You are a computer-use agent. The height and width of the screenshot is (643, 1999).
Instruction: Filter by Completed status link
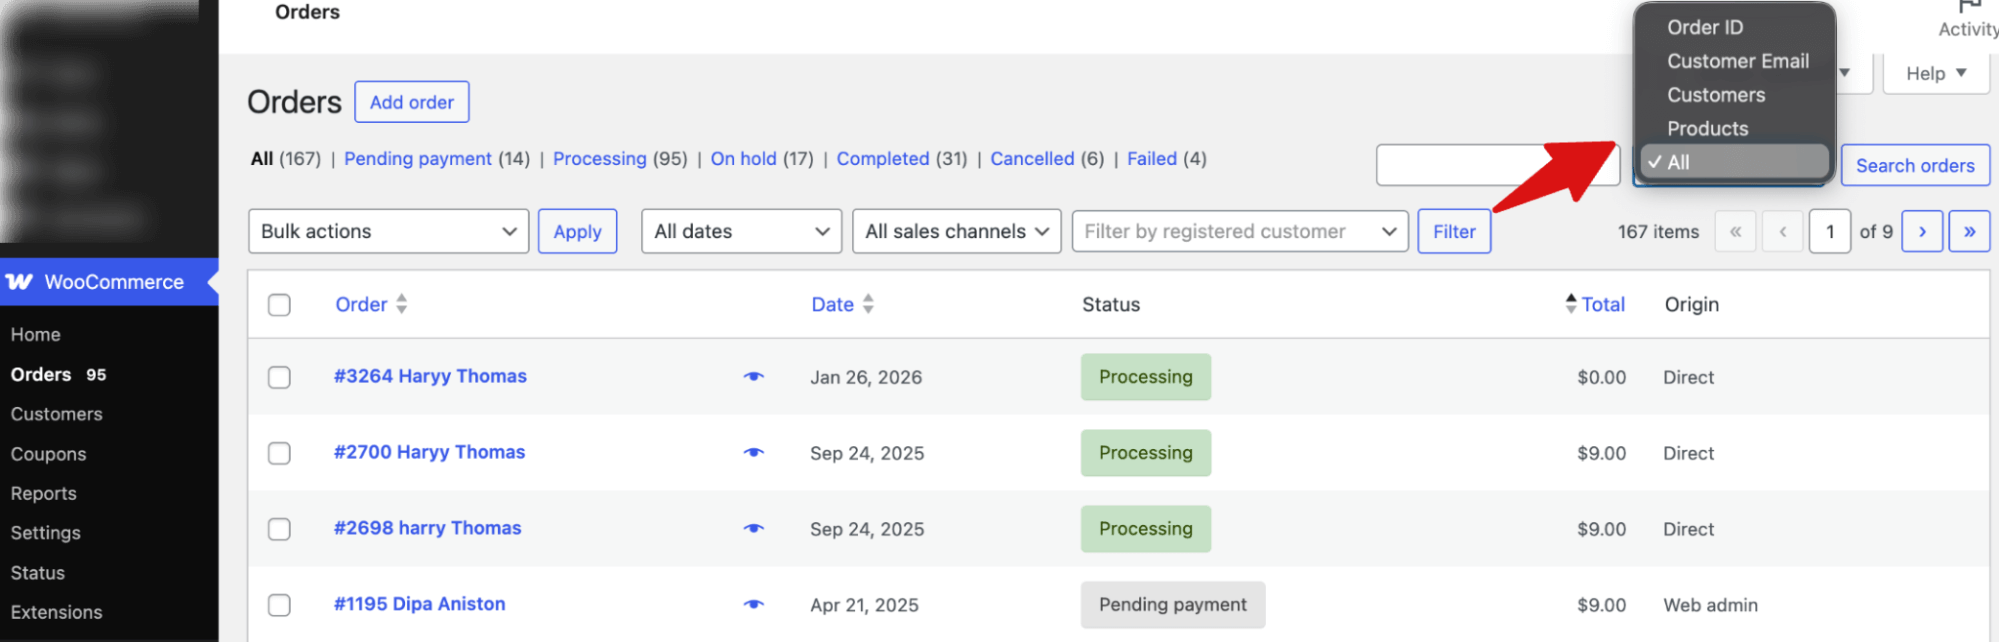tap(883, 159)
